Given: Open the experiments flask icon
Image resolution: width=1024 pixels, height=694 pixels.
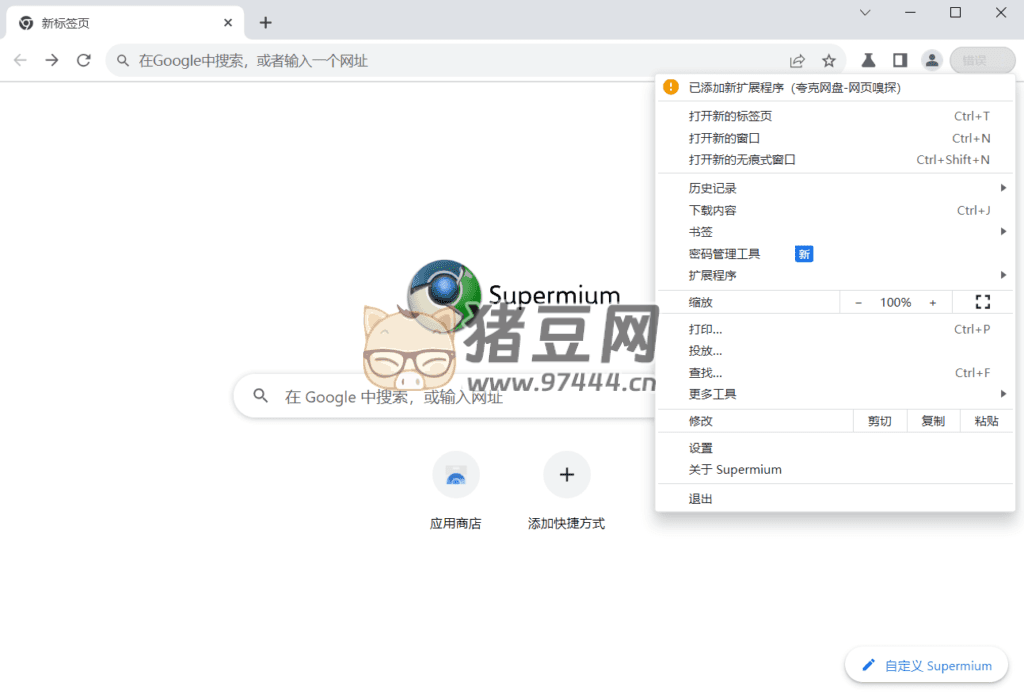Looking at the screenshot, I should point(868,61).
